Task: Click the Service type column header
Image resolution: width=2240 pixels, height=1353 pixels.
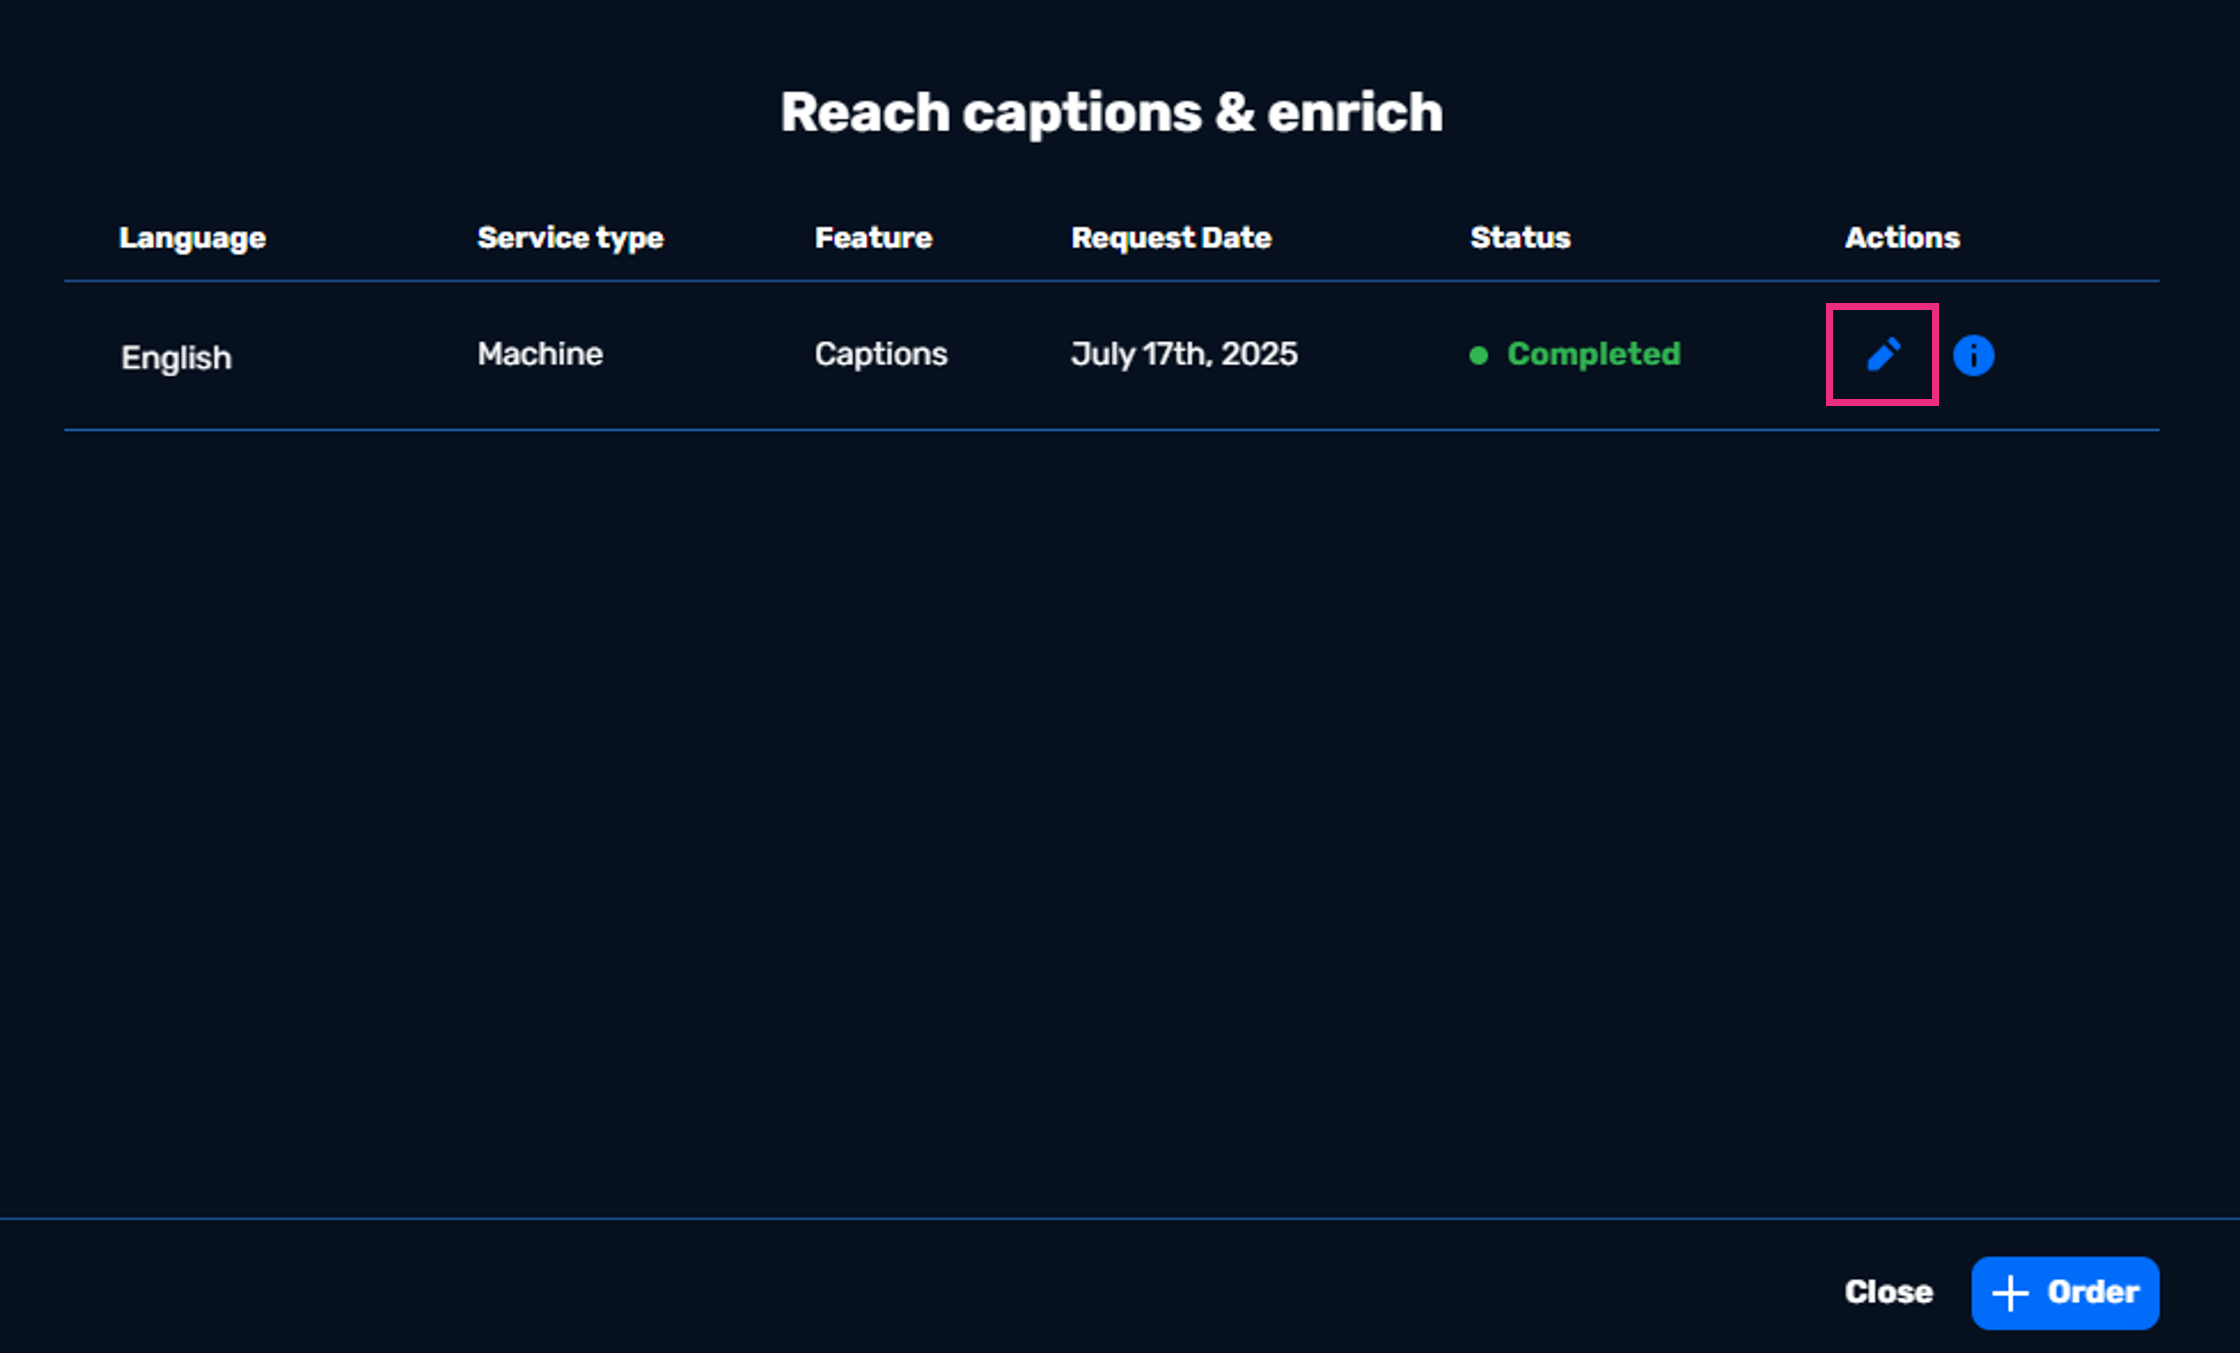Action: click(570, 238)
